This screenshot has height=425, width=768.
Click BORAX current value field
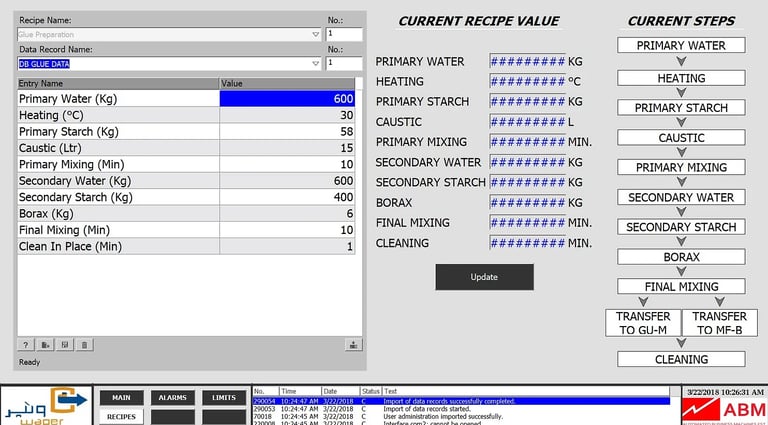[x=528, y=203]
